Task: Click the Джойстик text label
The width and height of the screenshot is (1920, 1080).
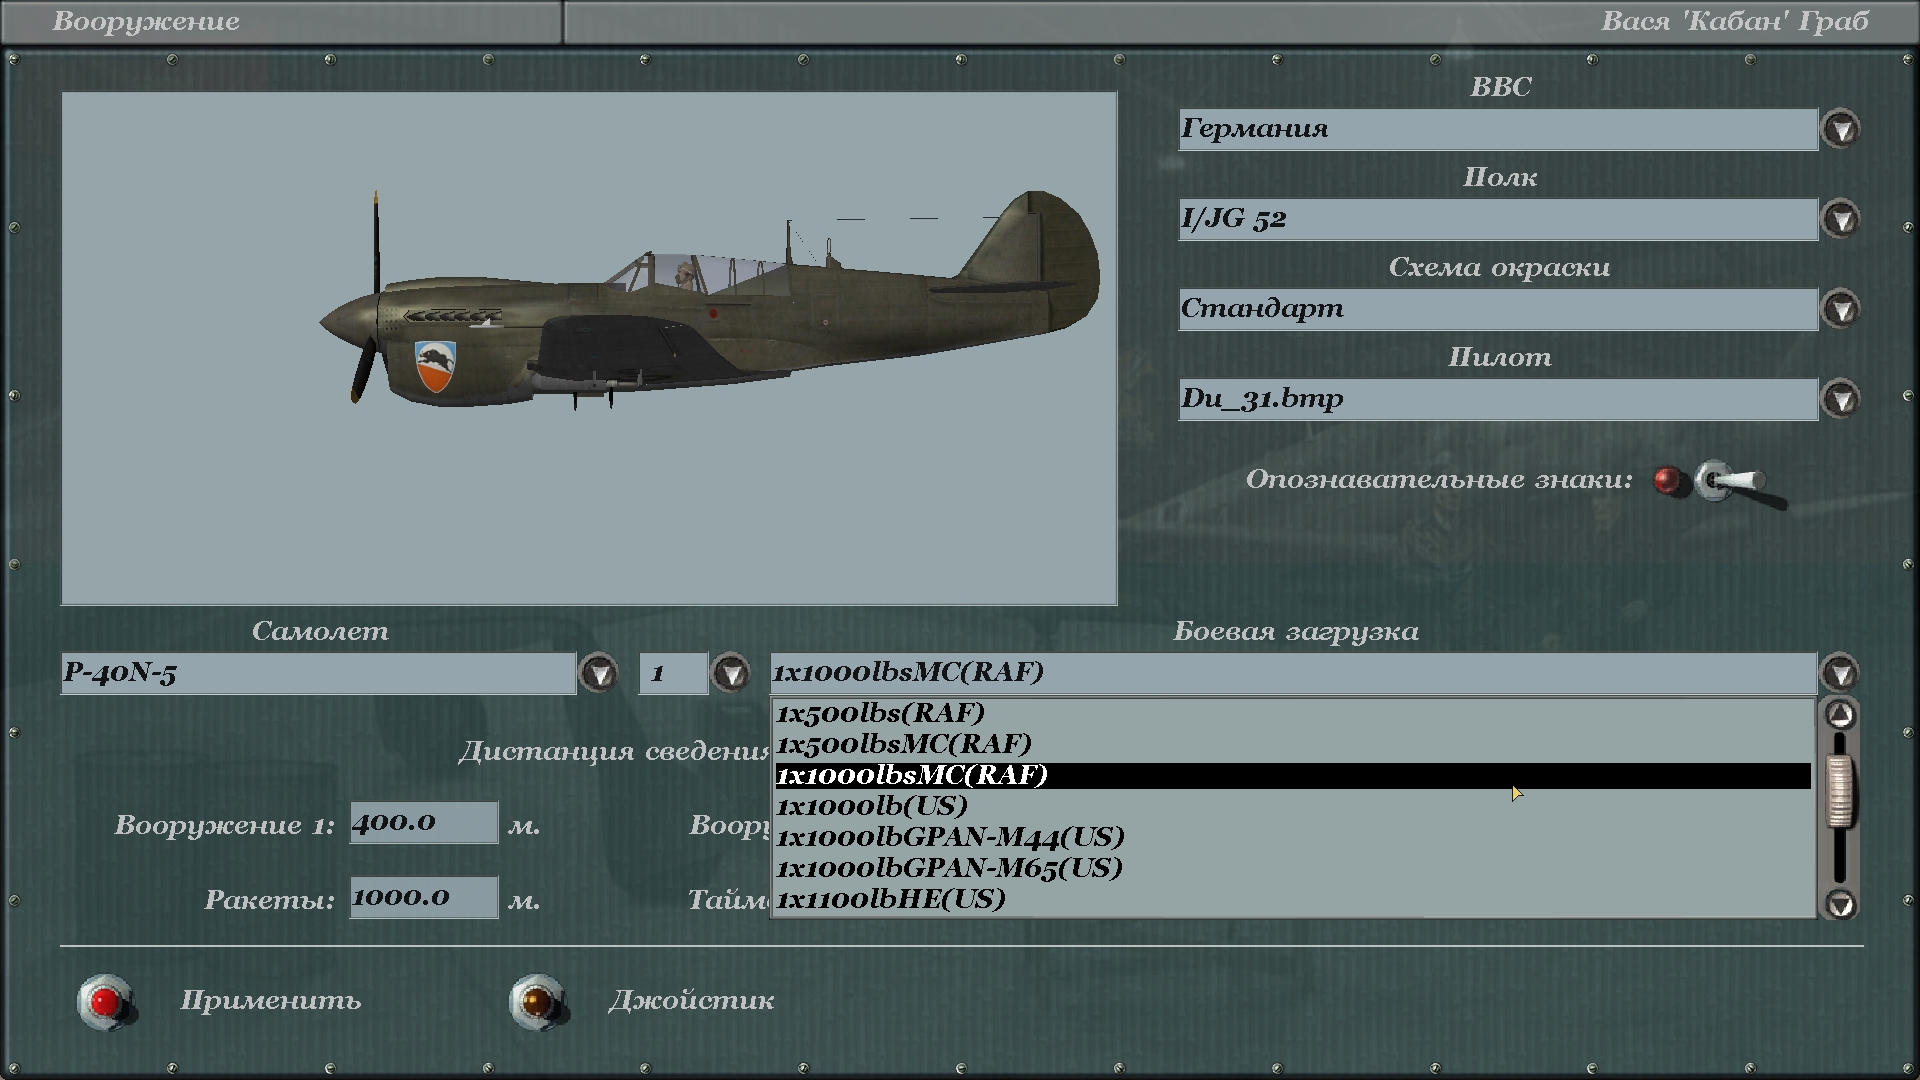Action: tap(691, 1001)
